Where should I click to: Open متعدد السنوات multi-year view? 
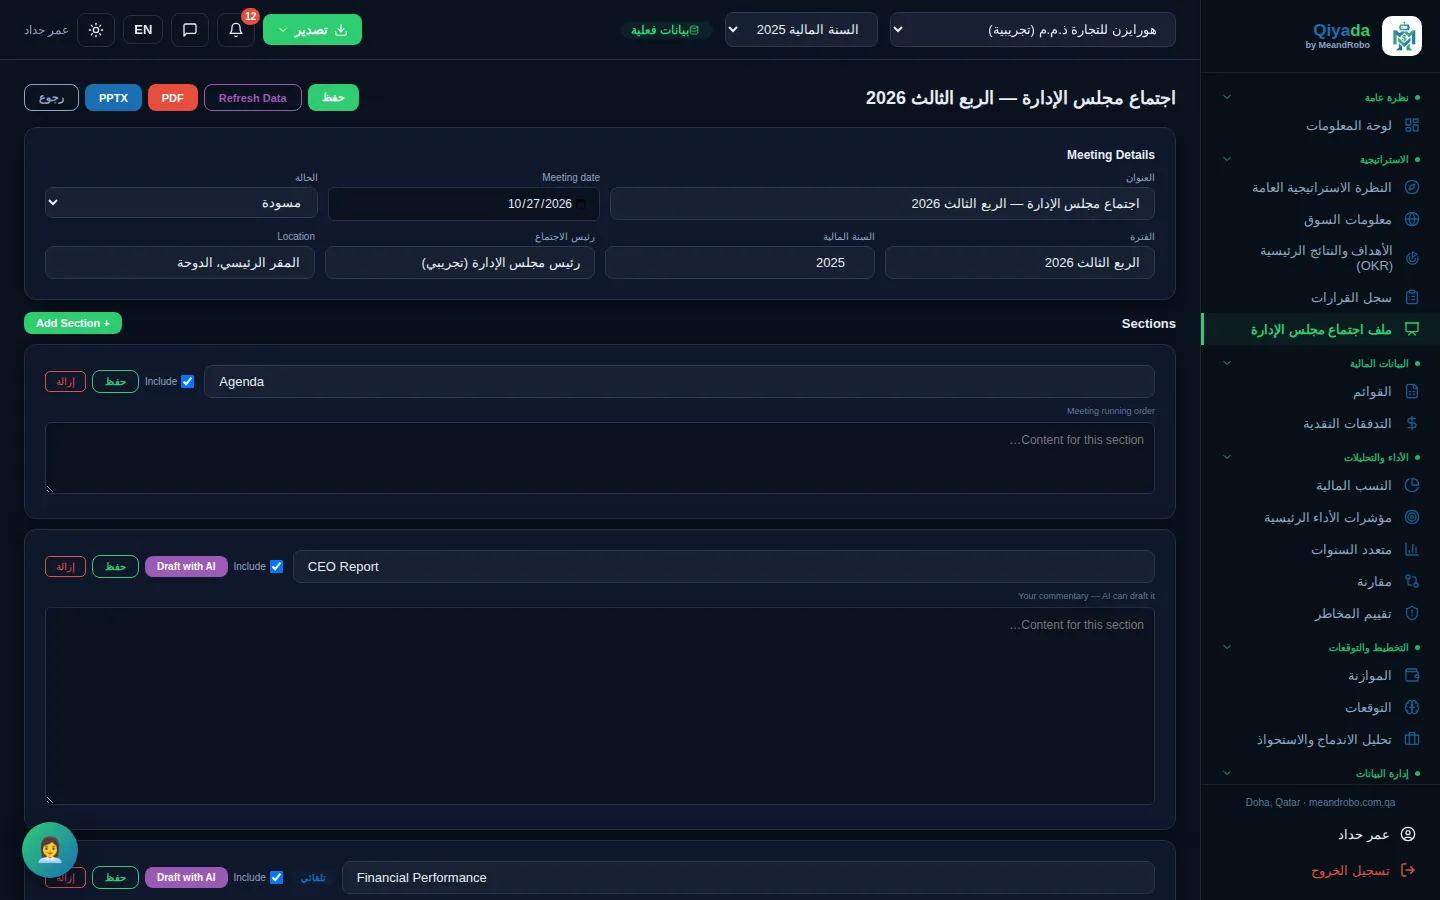pos(1320,549)
